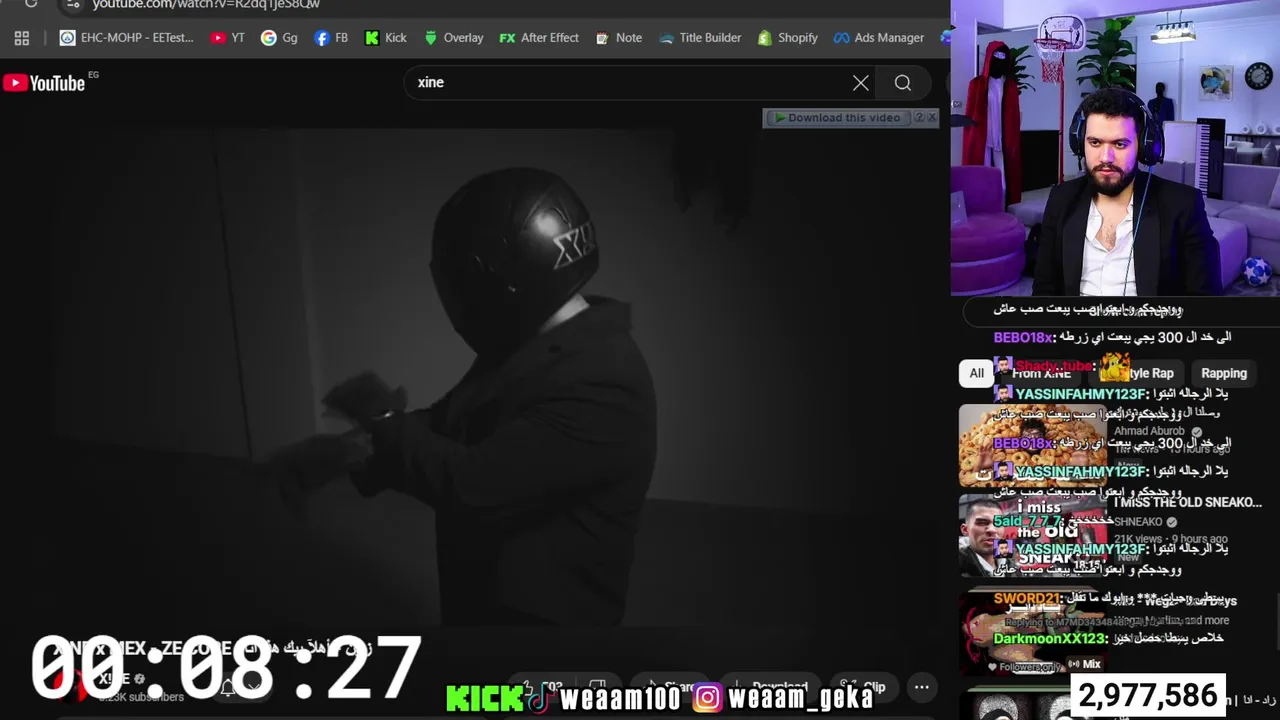Screen dimensions: 1280x720
Task: Click the video player to pause
Action: coord(475,380)
